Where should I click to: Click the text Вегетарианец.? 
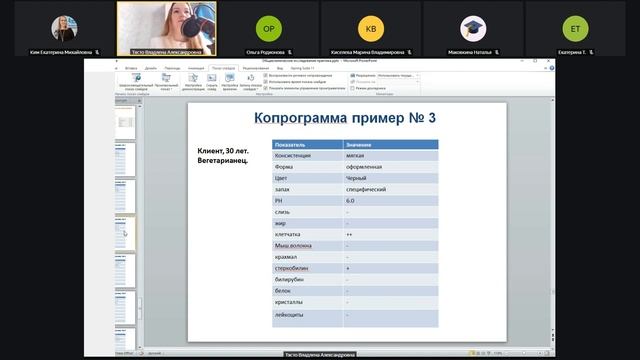(x=222, y=160)
